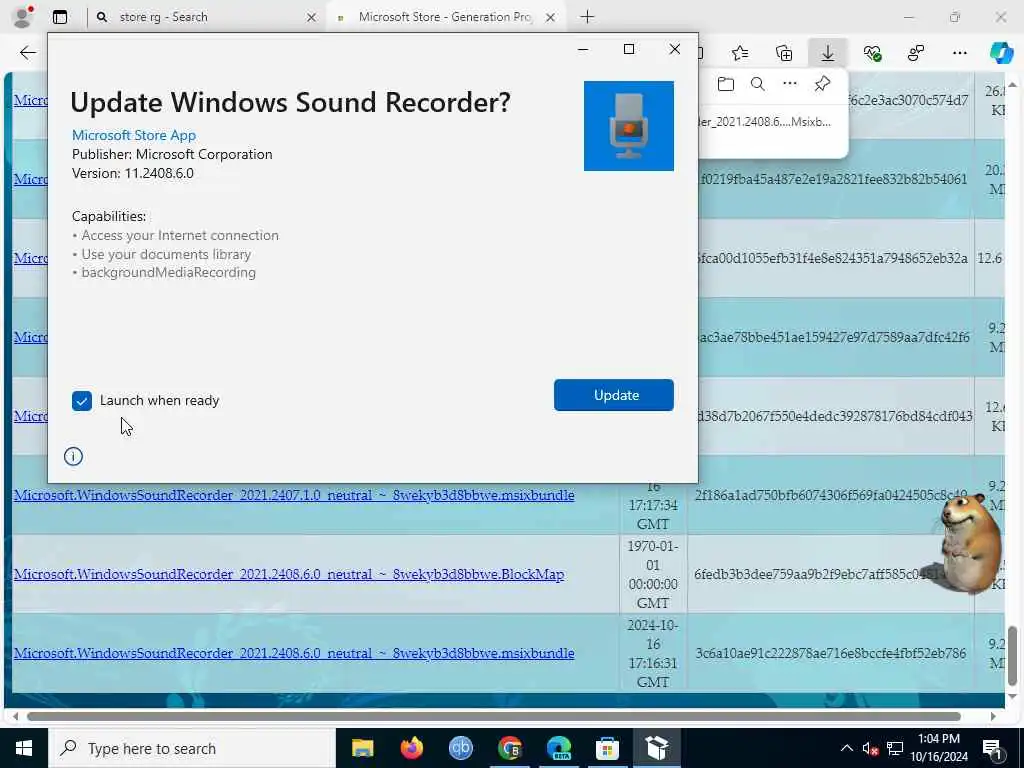Pin the downloads panel
This screenshot has height=768, width=1024.
pyautogui.click(x=822, y=84)
